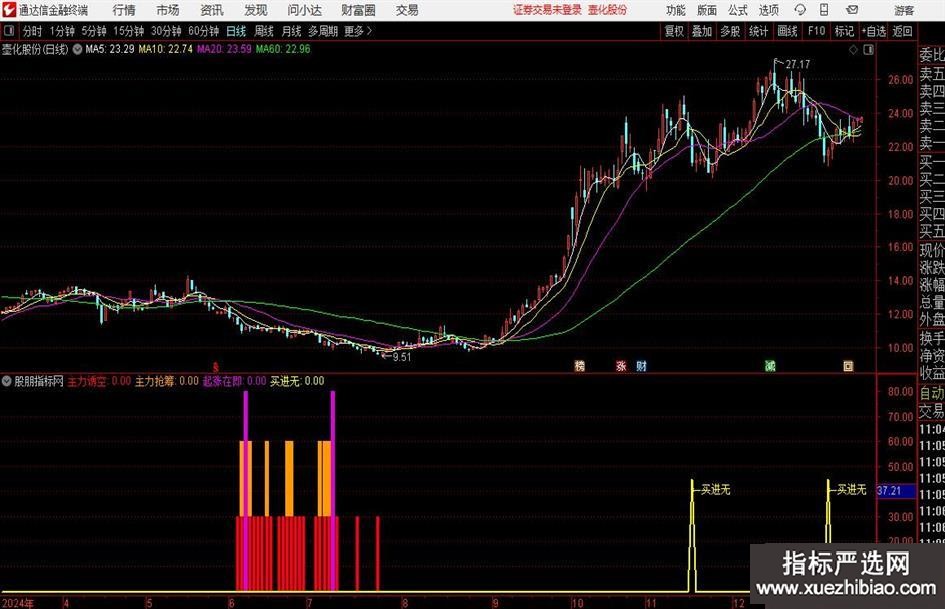Expand the 股朋指标网 indicator dropdown arrow

point(6,381)
